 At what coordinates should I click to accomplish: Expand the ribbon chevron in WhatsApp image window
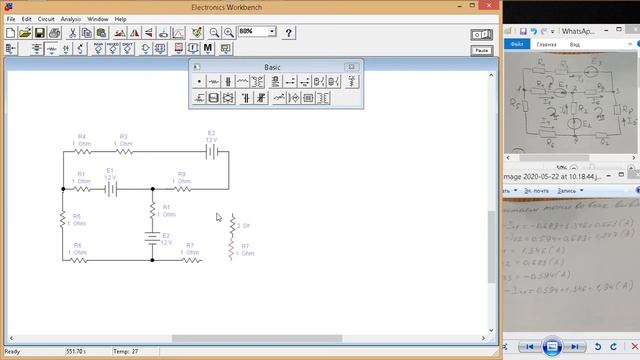630,44
